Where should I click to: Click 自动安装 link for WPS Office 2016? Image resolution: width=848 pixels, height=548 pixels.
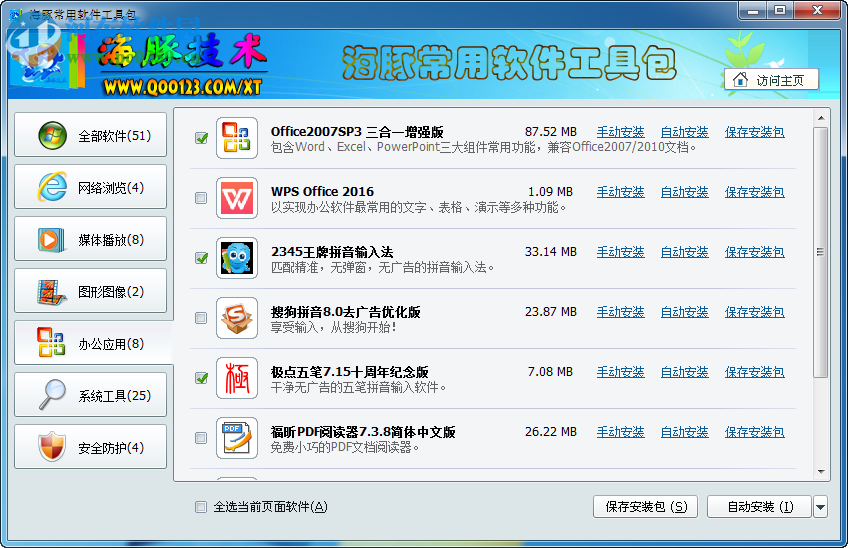pos(685,192)
